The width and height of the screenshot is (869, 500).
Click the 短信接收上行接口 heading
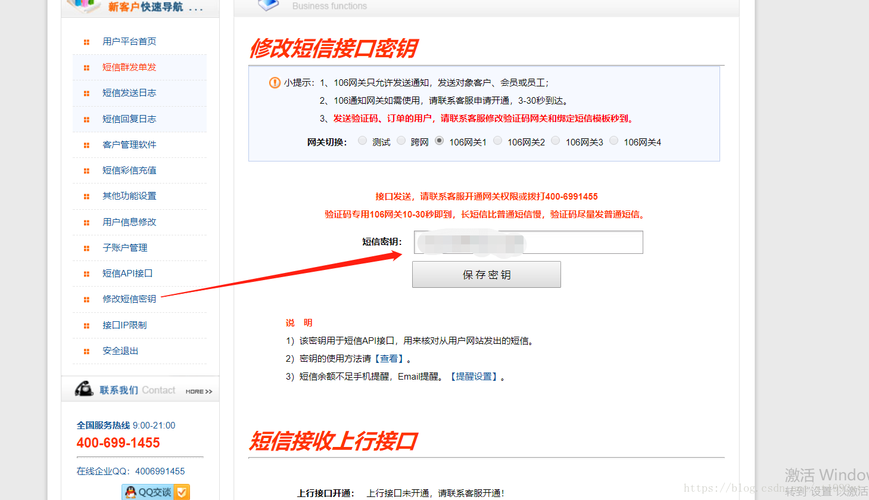point(334,441)
